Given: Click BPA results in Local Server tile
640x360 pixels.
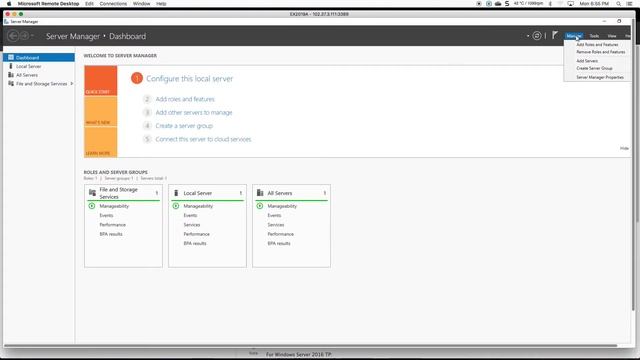Looking at the screenshot, I should click(x=195, y=244).
